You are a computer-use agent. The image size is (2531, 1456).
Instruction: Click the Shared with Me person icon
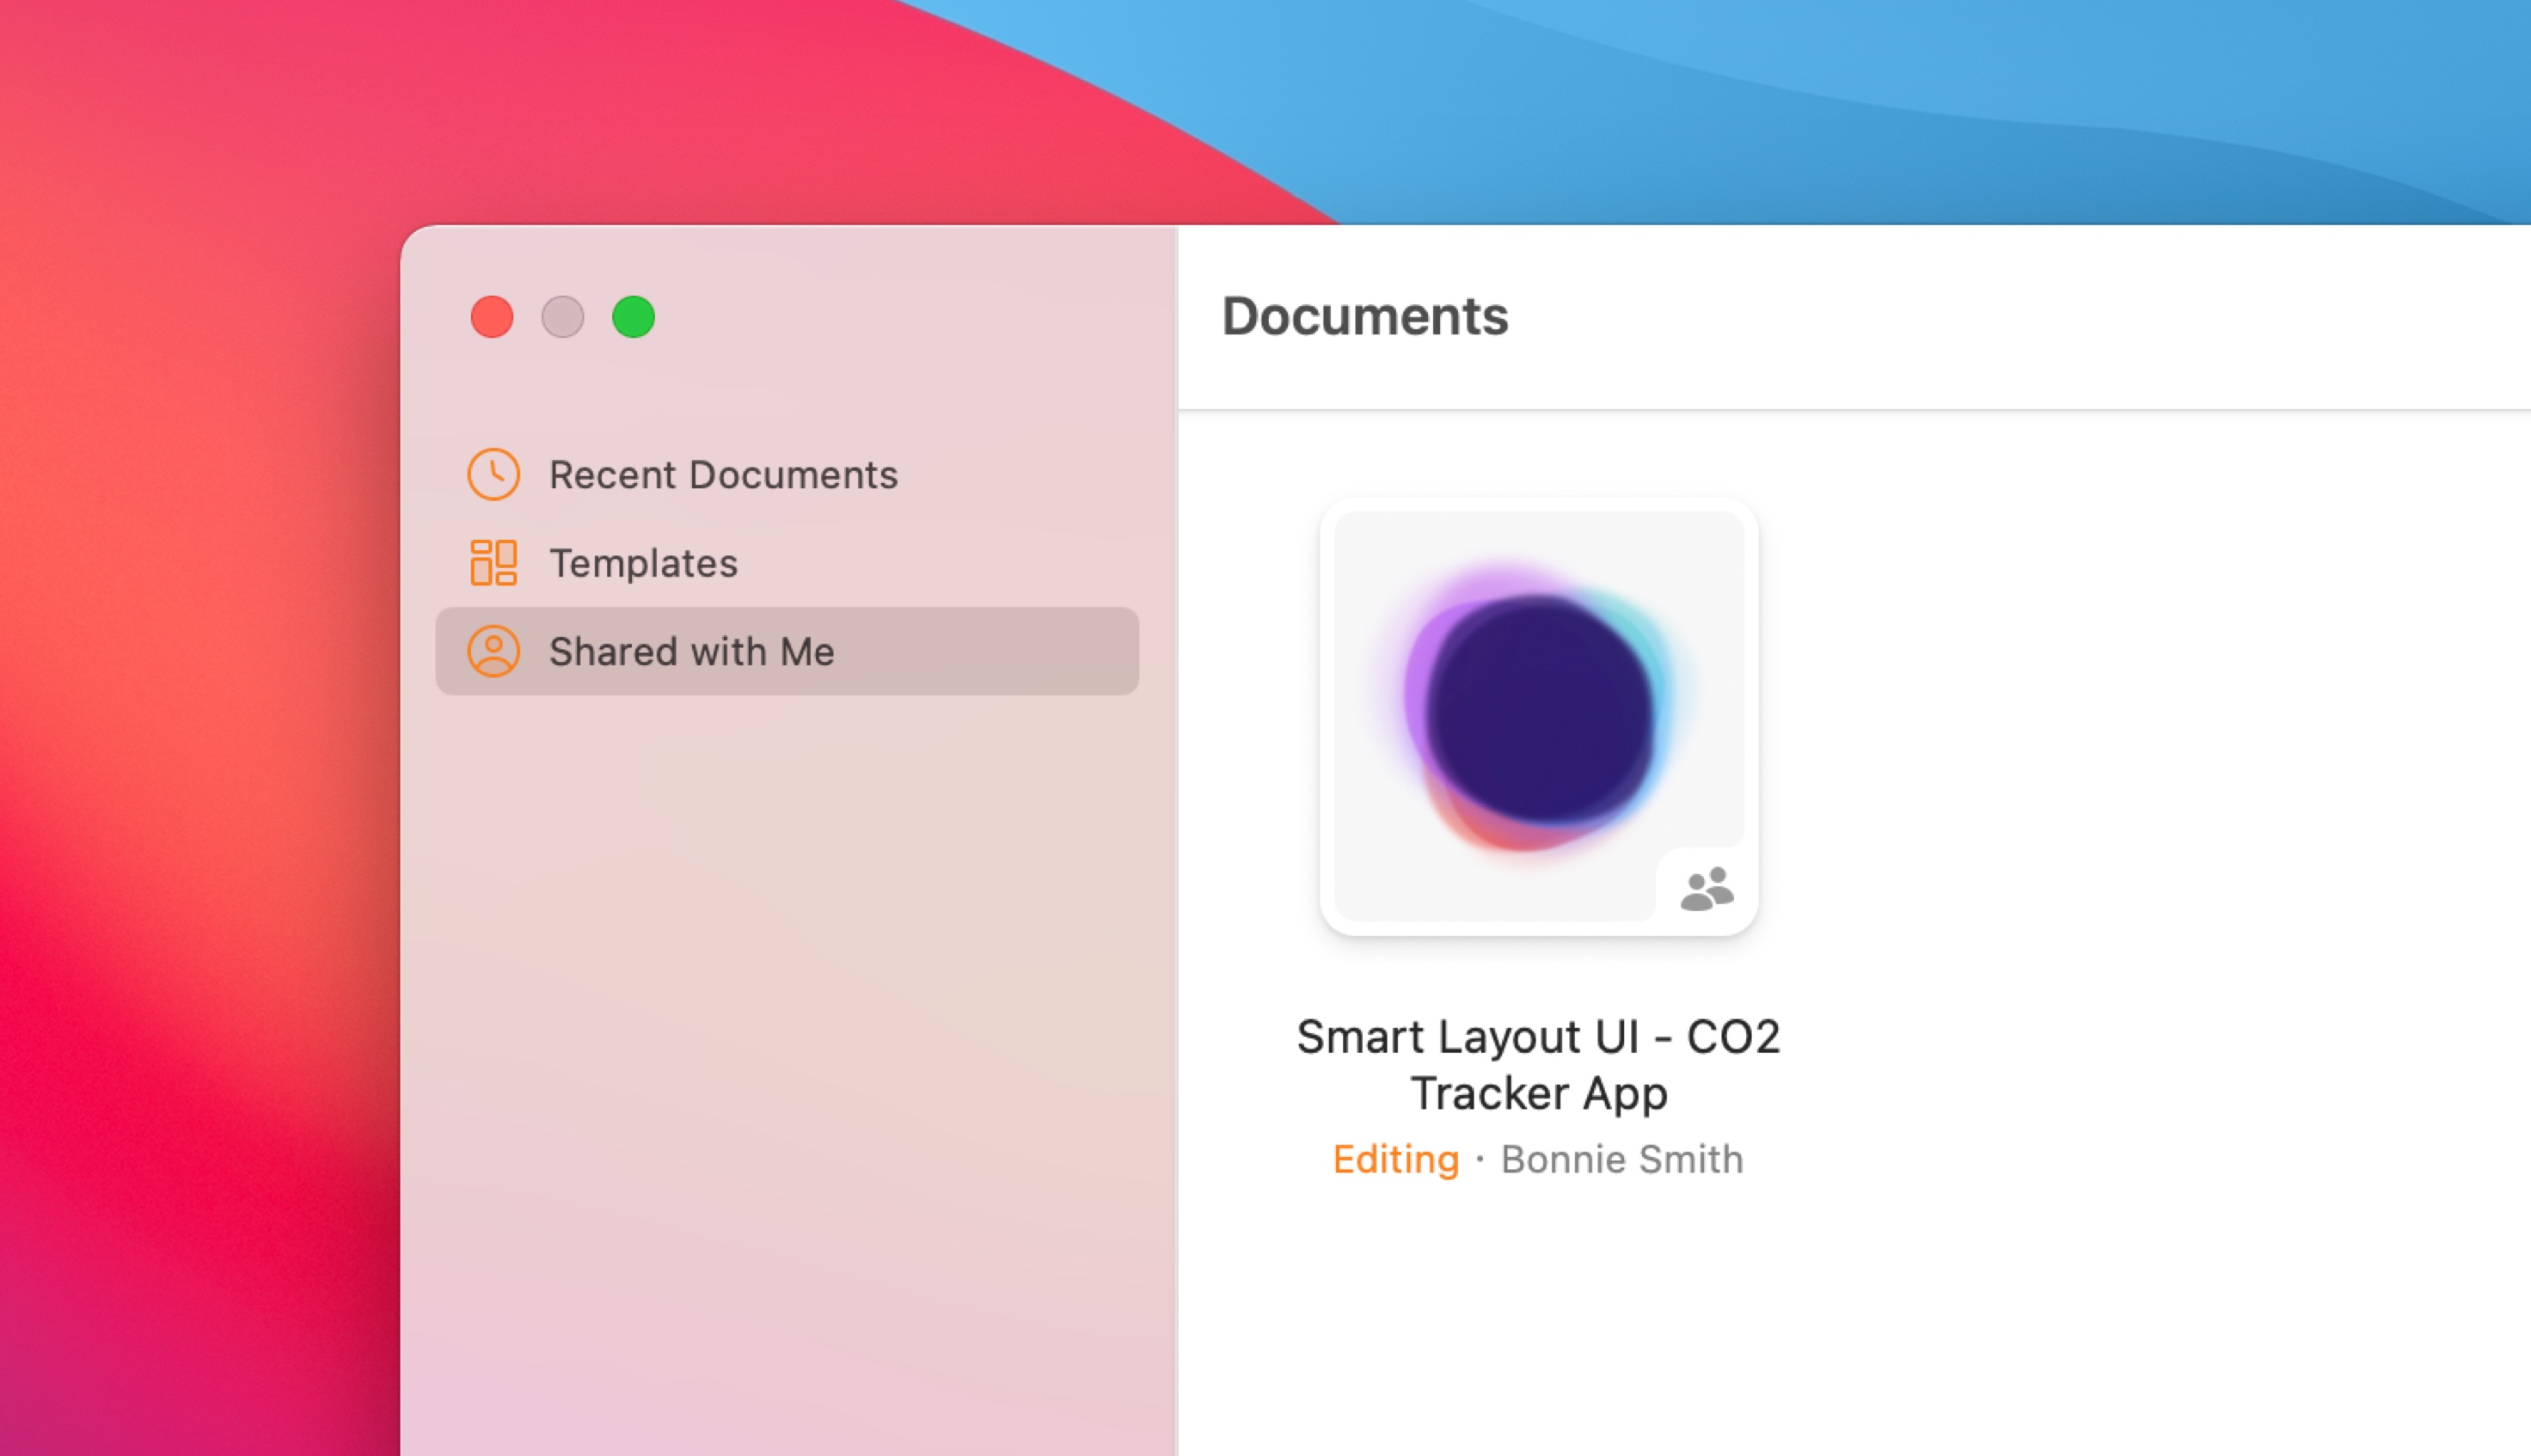493,651
